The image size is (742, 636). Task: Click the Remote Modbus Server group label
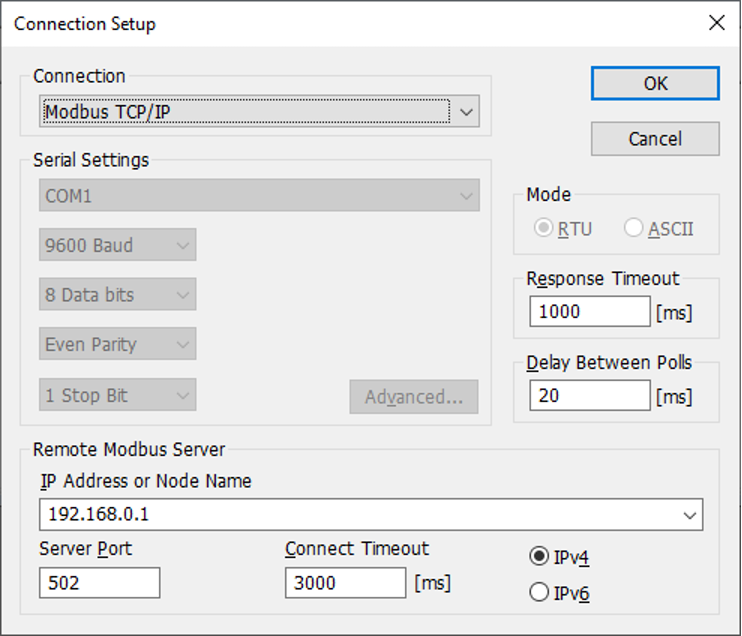tap(129, 450)
